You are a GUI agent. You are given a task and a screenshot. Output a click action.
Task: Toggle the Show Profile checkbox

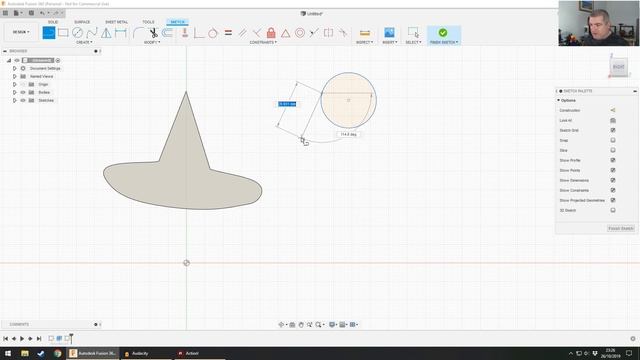click(x=613, y=160)
